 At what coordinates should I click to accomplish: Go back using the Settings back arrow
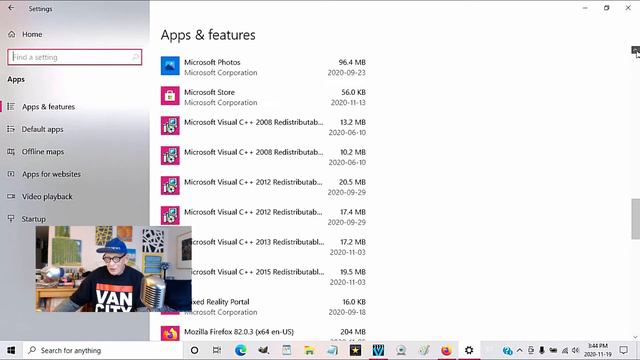(11, 8)
